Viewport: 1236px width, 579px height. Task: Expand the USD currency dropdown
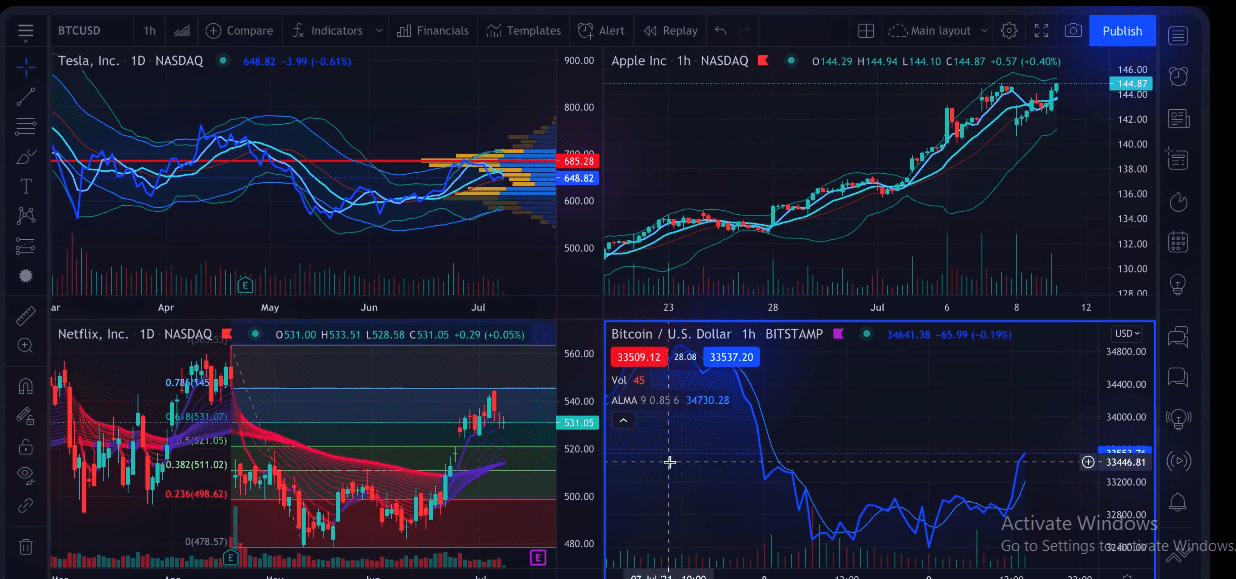click(1128, 334)
